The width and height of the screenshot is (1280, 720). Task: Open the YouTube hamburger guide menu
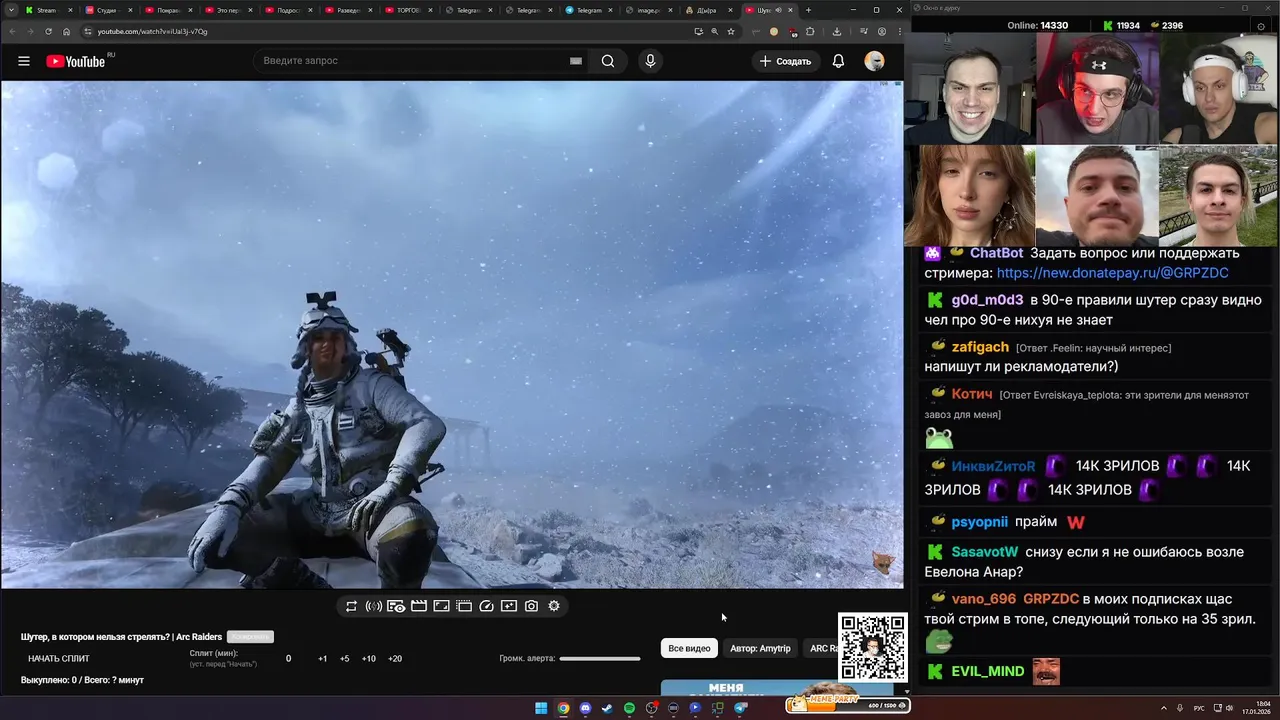pyautogui.click(x=24, y=61)
